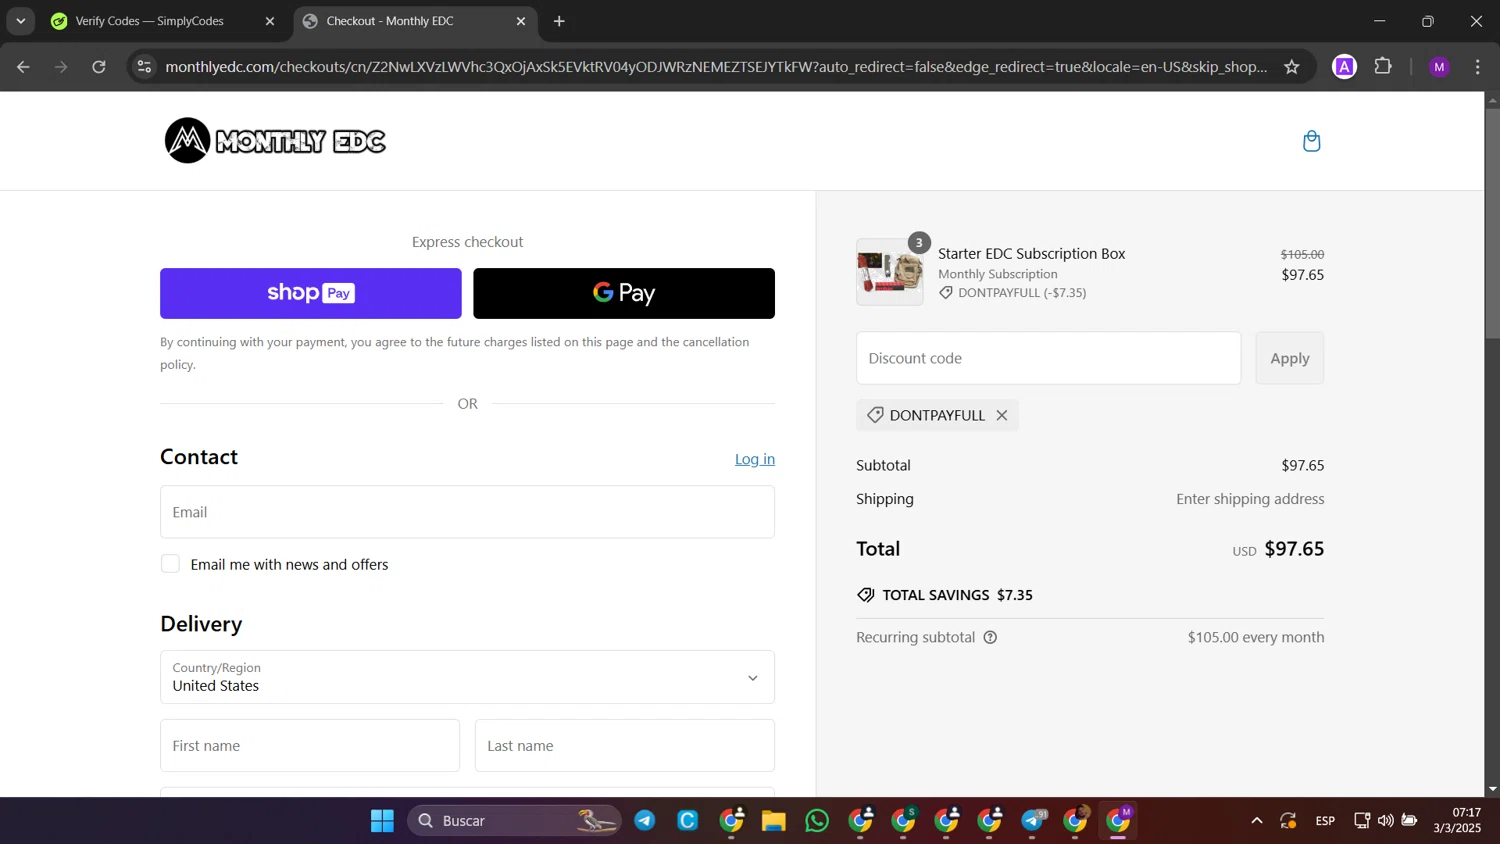Close the Checkout Monthly EDC tab
The image size is (1500, 844).
[520, 21]
